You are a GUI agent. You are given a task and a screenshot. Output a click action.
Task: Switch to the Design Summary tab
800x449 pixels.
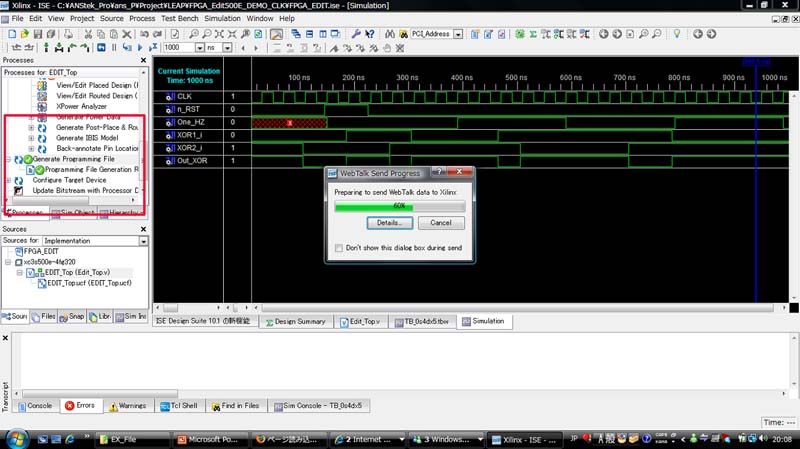[x=295, y=321]
